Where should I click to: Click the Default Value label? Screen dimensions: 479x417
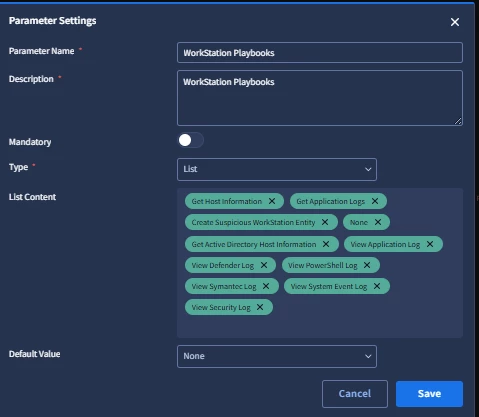(35, 354)
